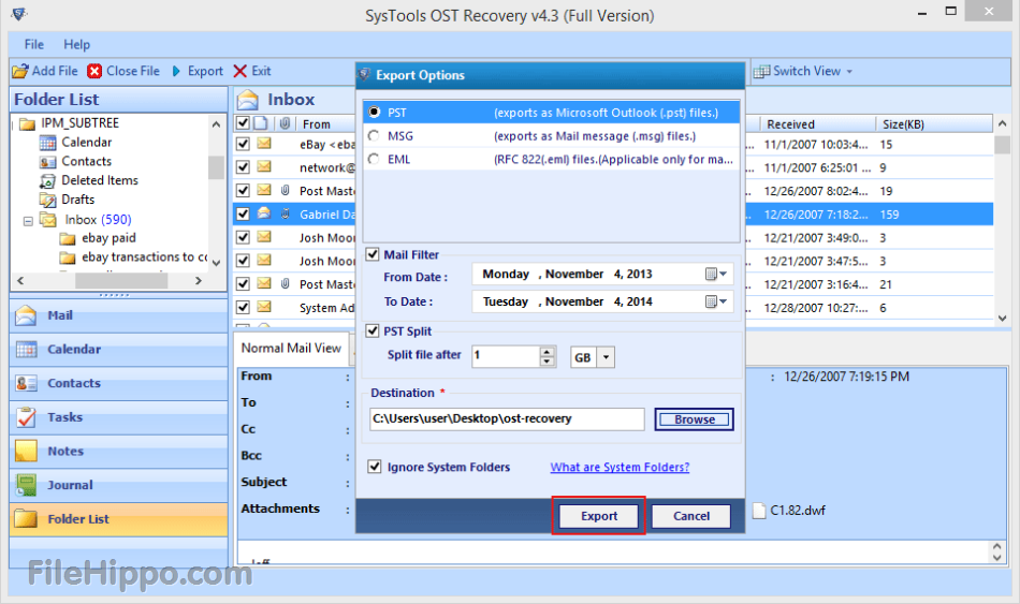Click the Close File red icon
The image size is (1020, 604).
click(x=95, y=71)
